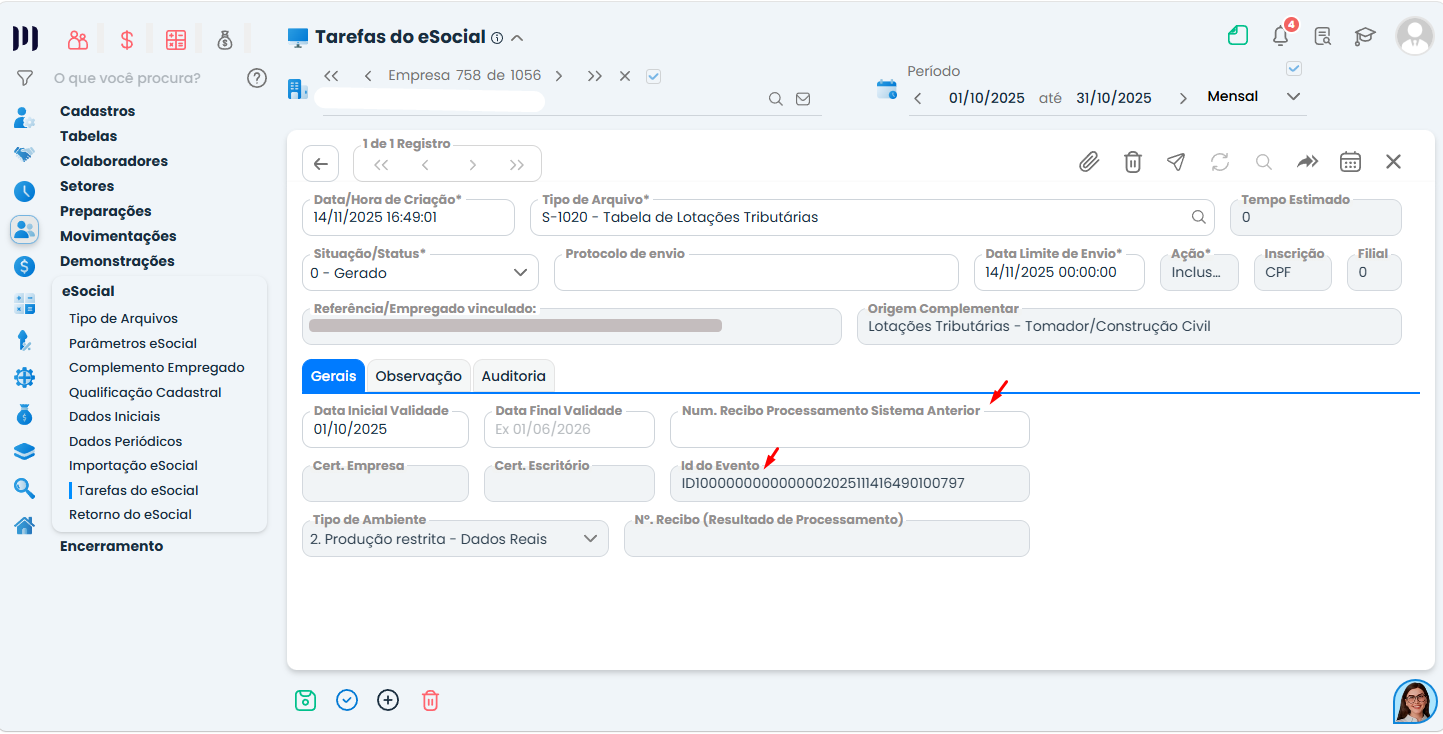Click the paper plane send icon
This screenshot has height=734, width=1443.
coord(1176,162)
